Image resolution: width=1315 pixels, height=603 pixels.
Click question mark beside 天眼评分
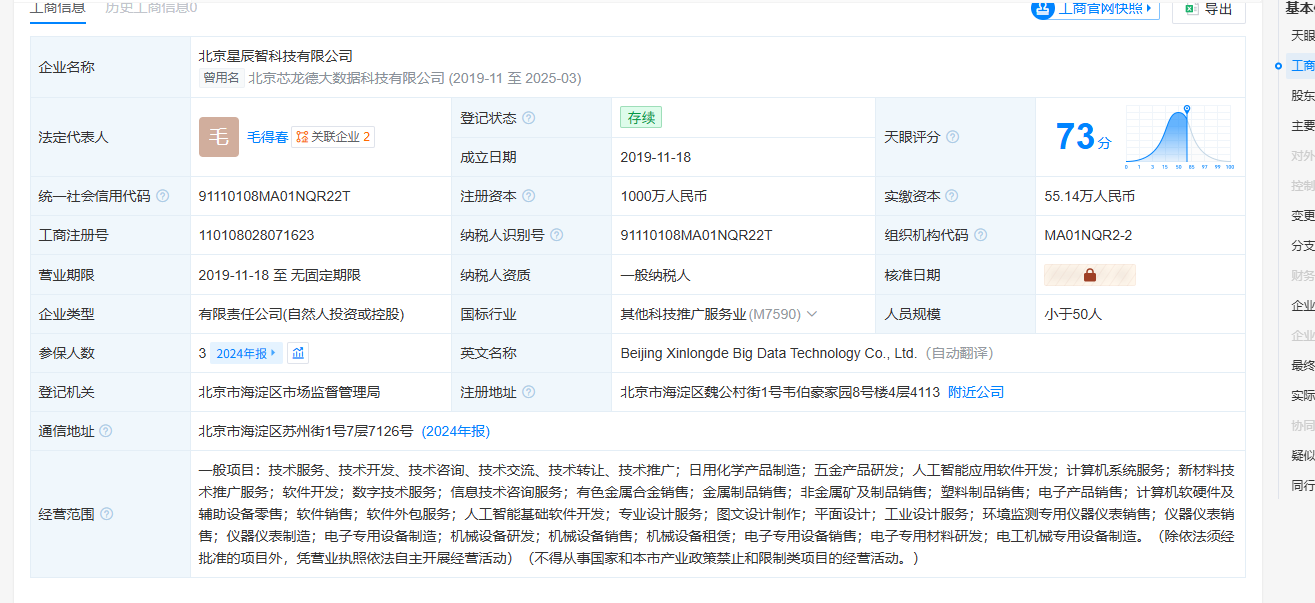click(952, 137)
